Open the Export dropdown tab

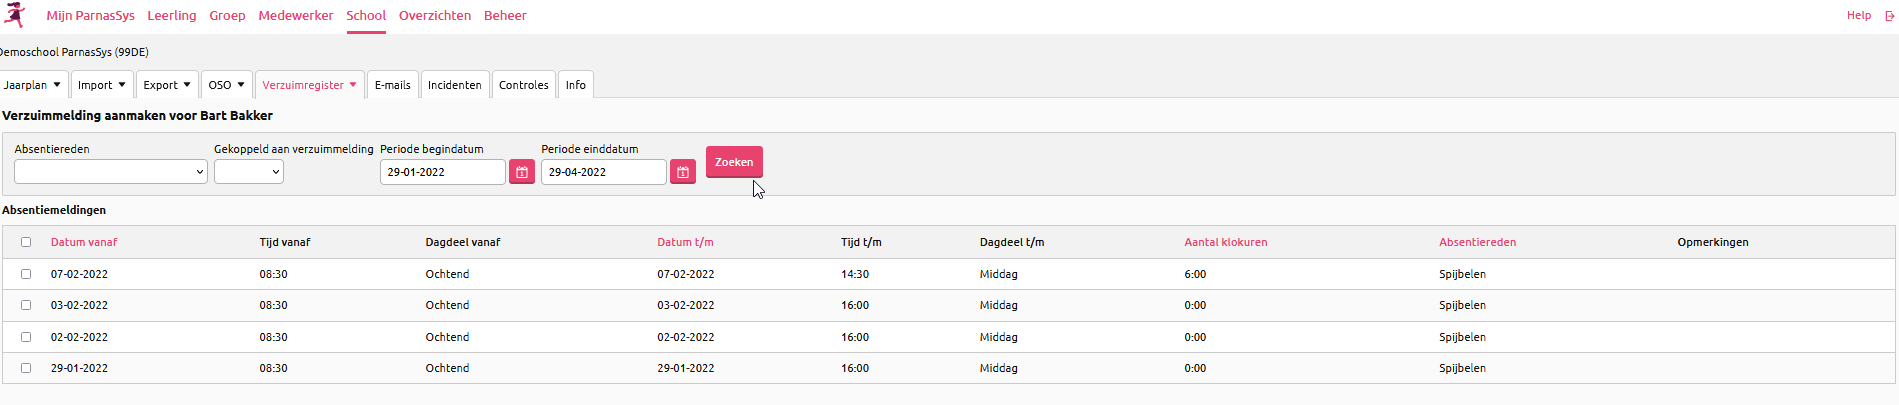point(166,85)
